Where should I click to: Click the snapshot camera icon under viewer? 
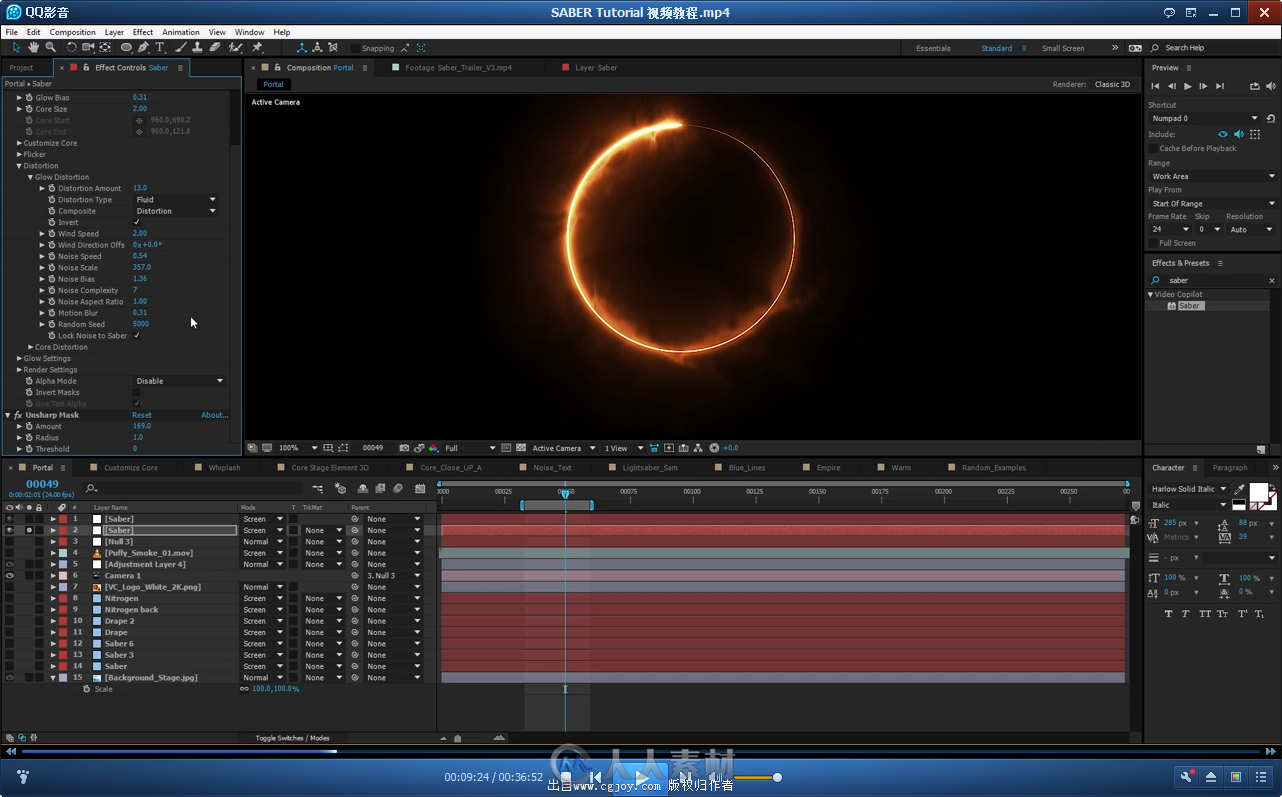[404, 448]
